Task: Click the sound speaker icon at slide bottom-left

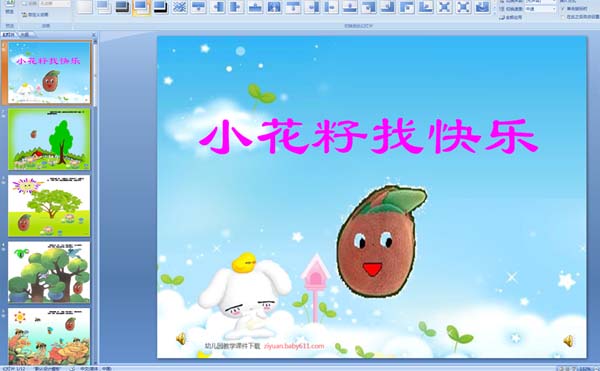Action: pyautogui.click(x=181, y=338)
